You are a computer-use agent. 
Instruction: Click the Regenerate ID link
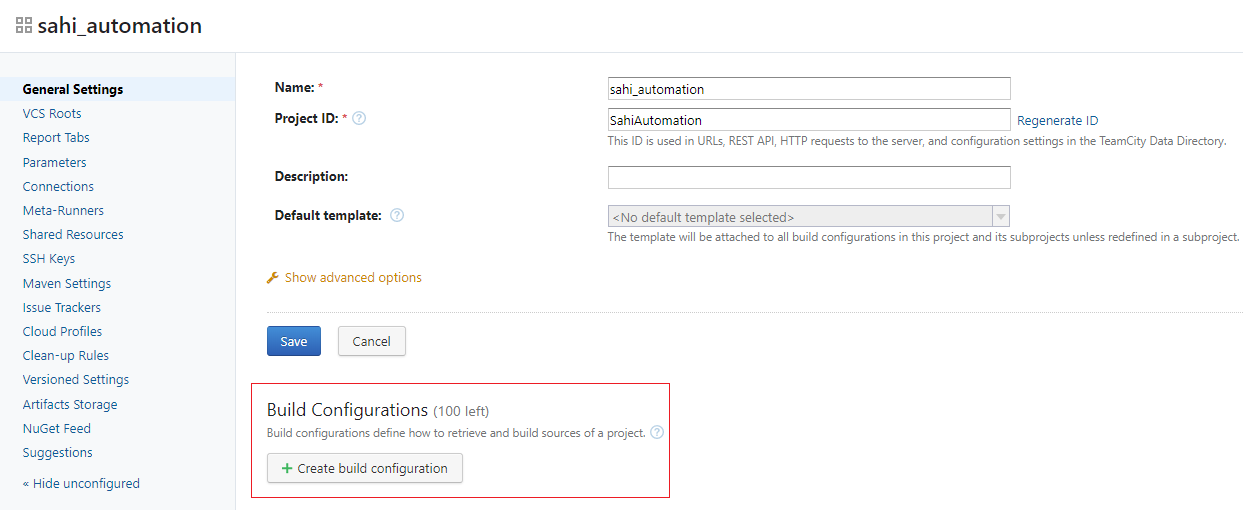[x=1057, y=121]
